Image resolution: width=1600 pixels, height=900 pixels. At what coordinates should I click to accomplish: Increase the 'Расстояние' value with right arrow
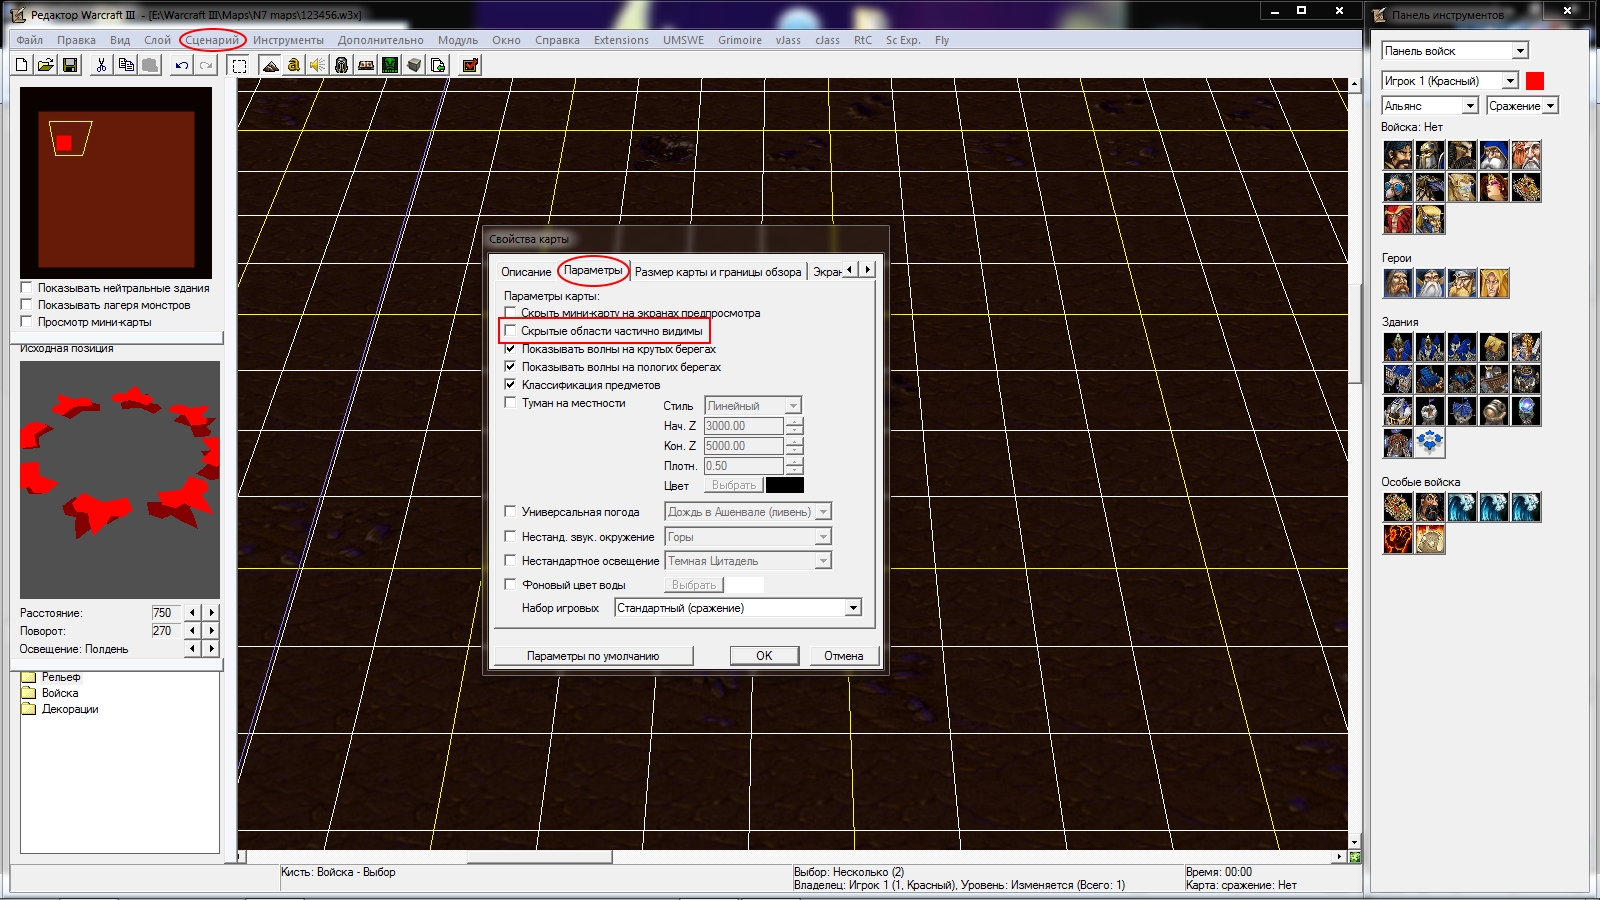(x=211, y=613)
